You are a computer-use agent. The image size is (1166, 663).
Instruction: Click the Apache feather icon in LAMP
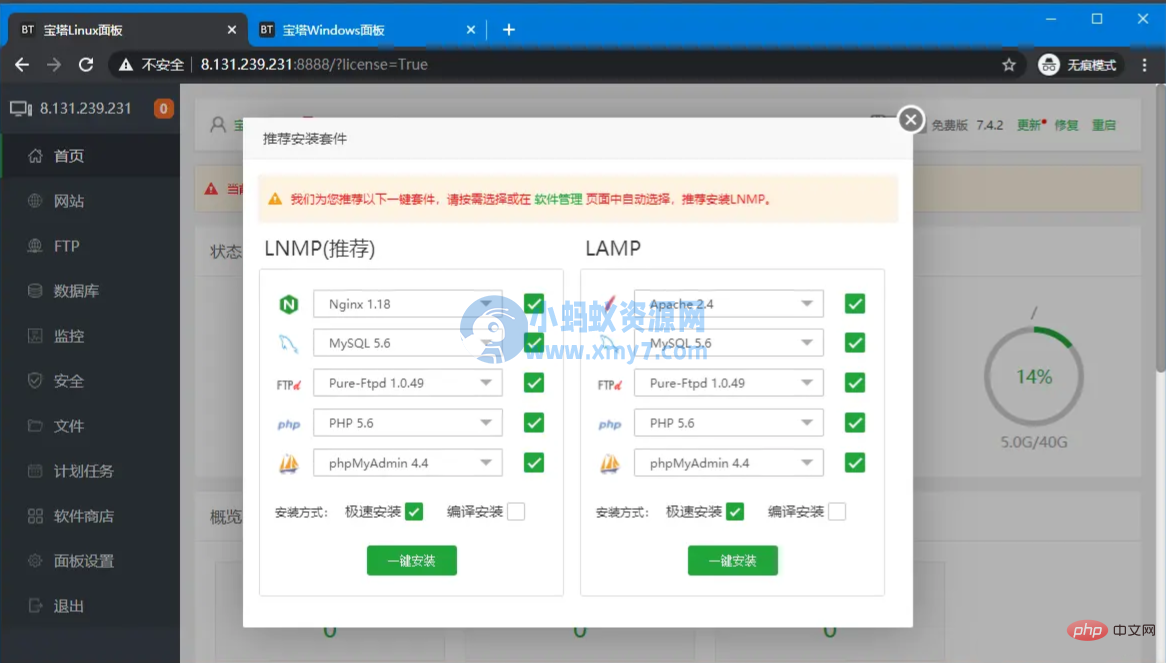[610, 304]
